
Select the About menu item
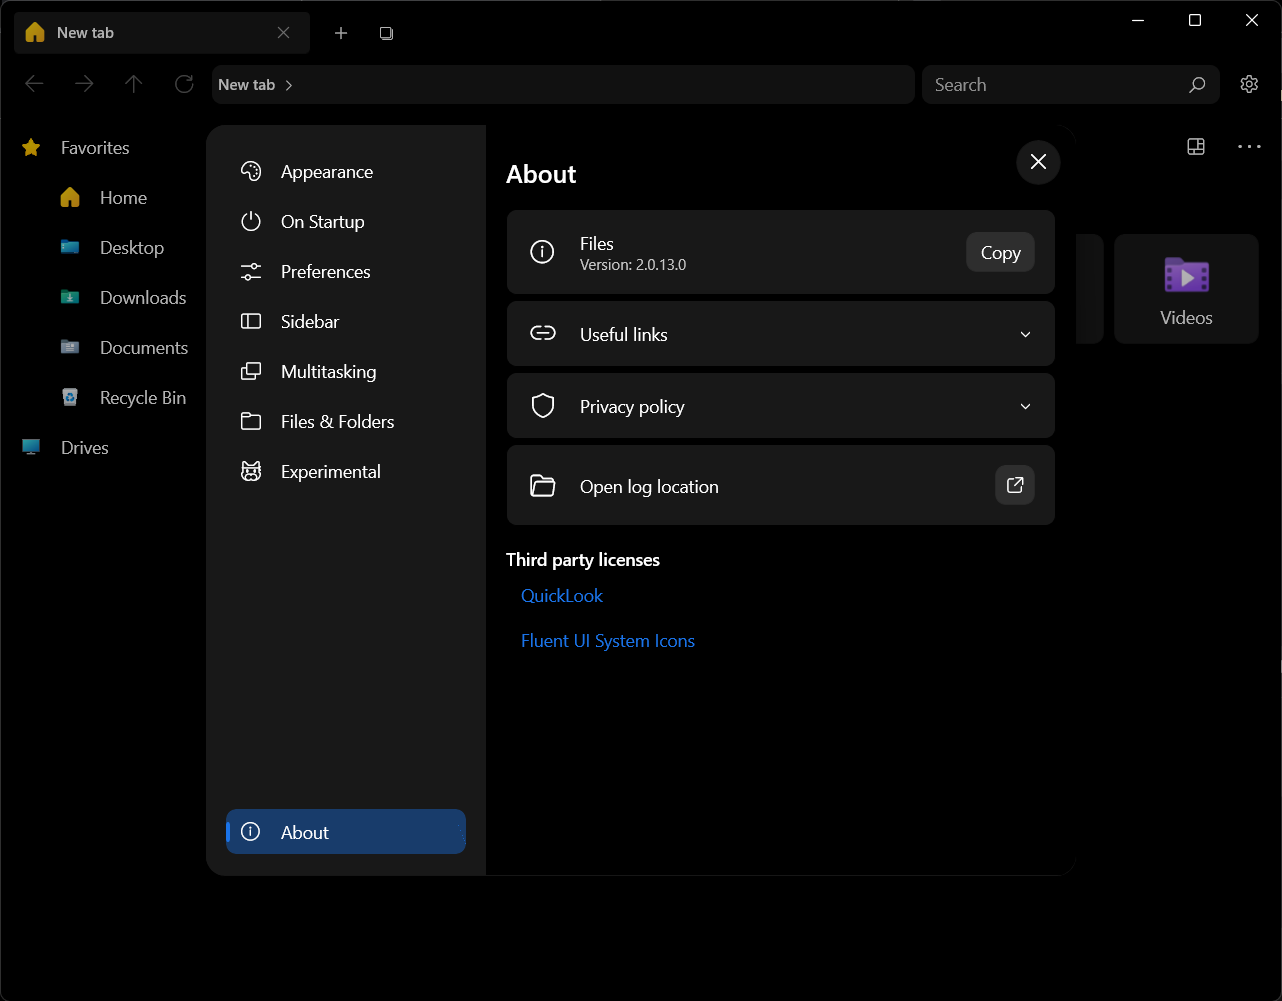345,831
